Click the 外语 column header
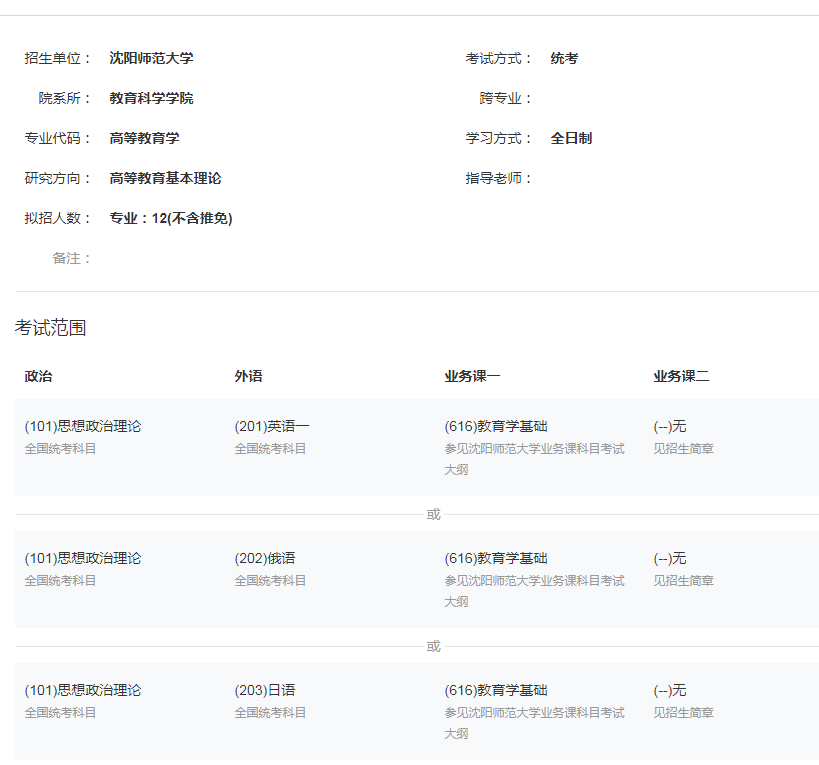This screenshot has width=819, height=765. (248, 376)
